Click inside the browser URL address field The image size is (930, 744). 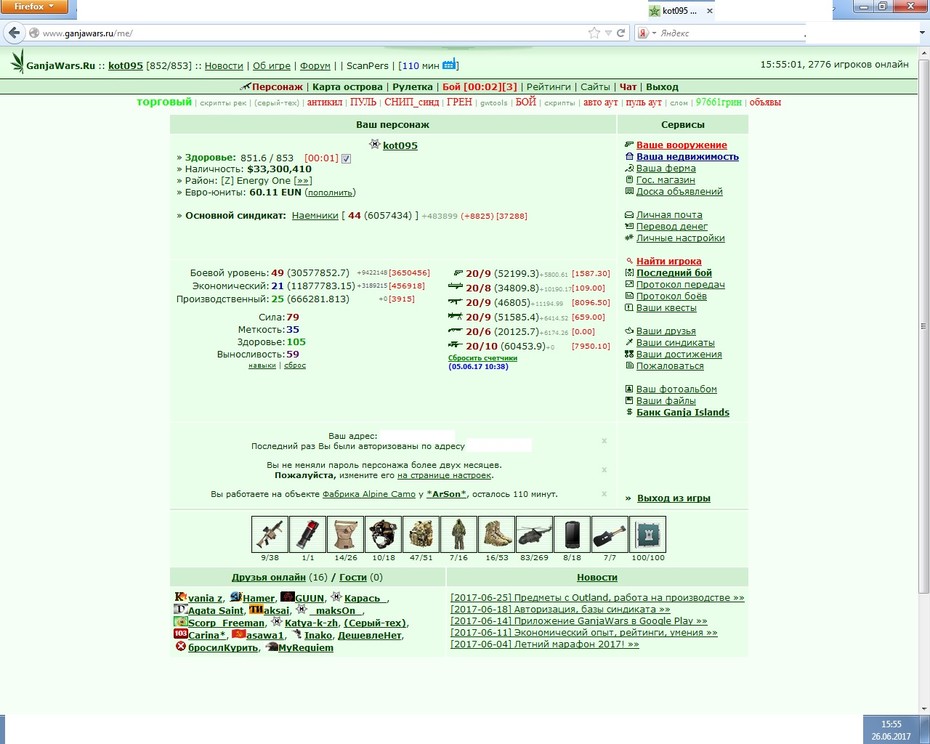pos(308,33)
